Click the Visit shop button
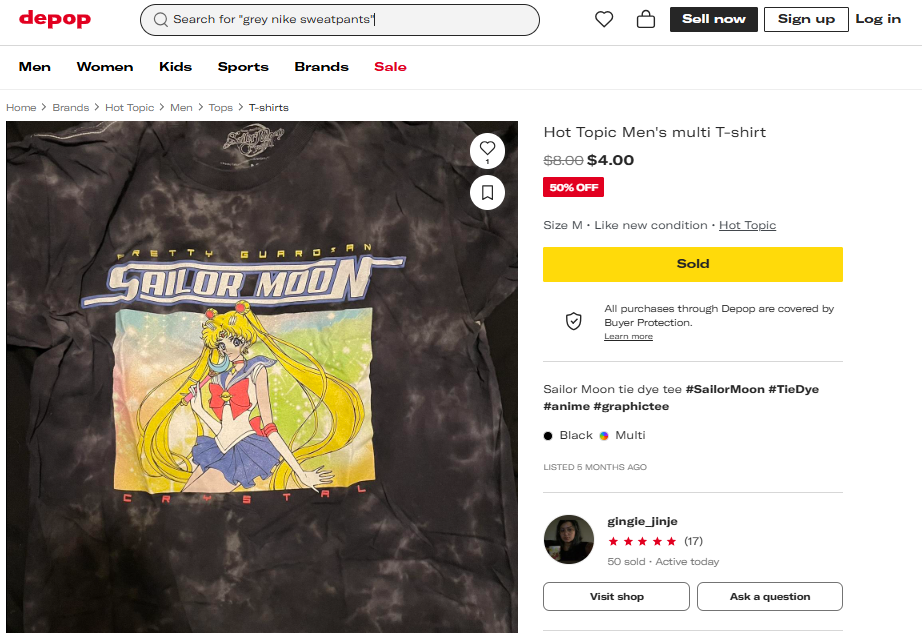The width and height of the screenshot is (922, 644). 616,597
